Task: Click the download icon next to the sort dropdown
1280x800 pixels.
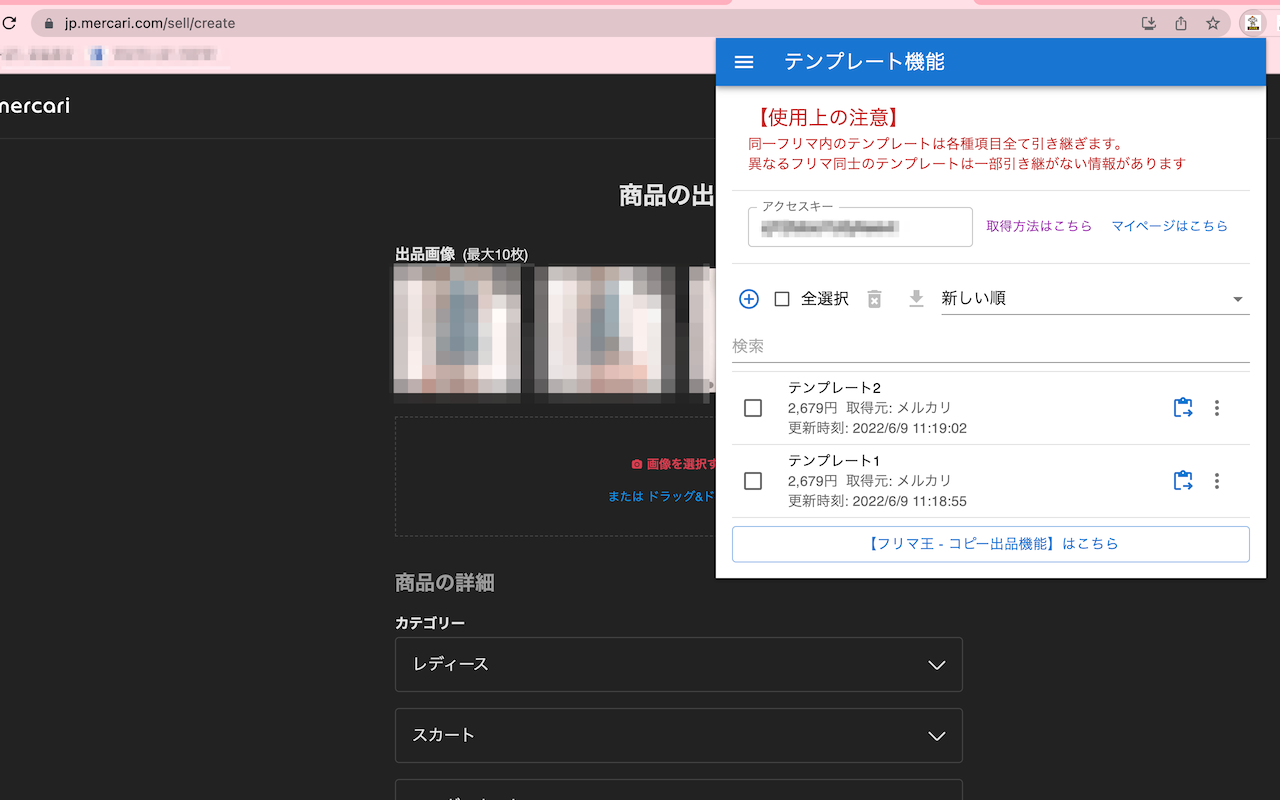Action: 916,299
